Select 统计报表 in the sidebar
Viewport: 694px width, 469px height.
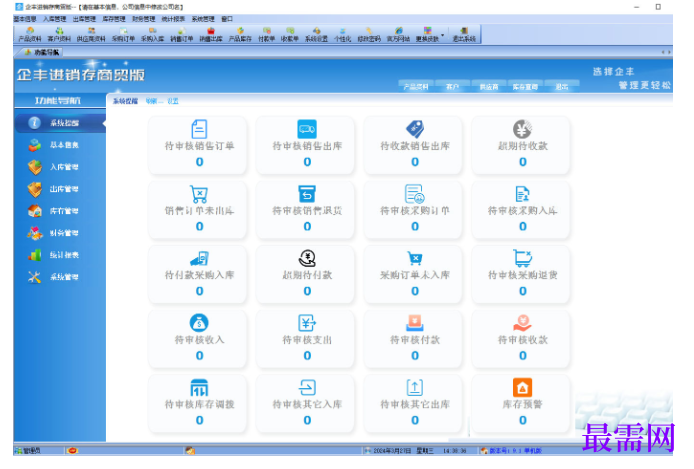click(60, 255)
